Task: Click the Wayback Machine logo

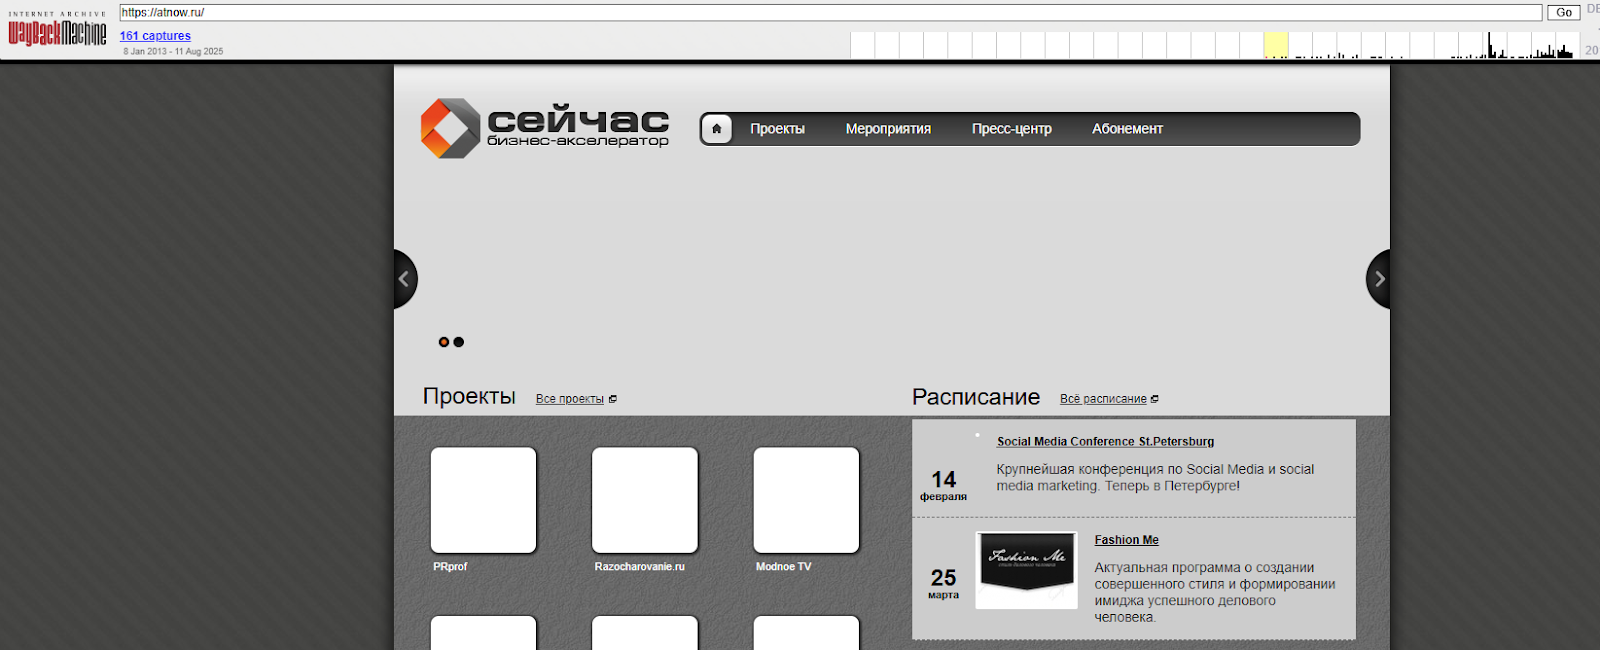Action: 57,31
